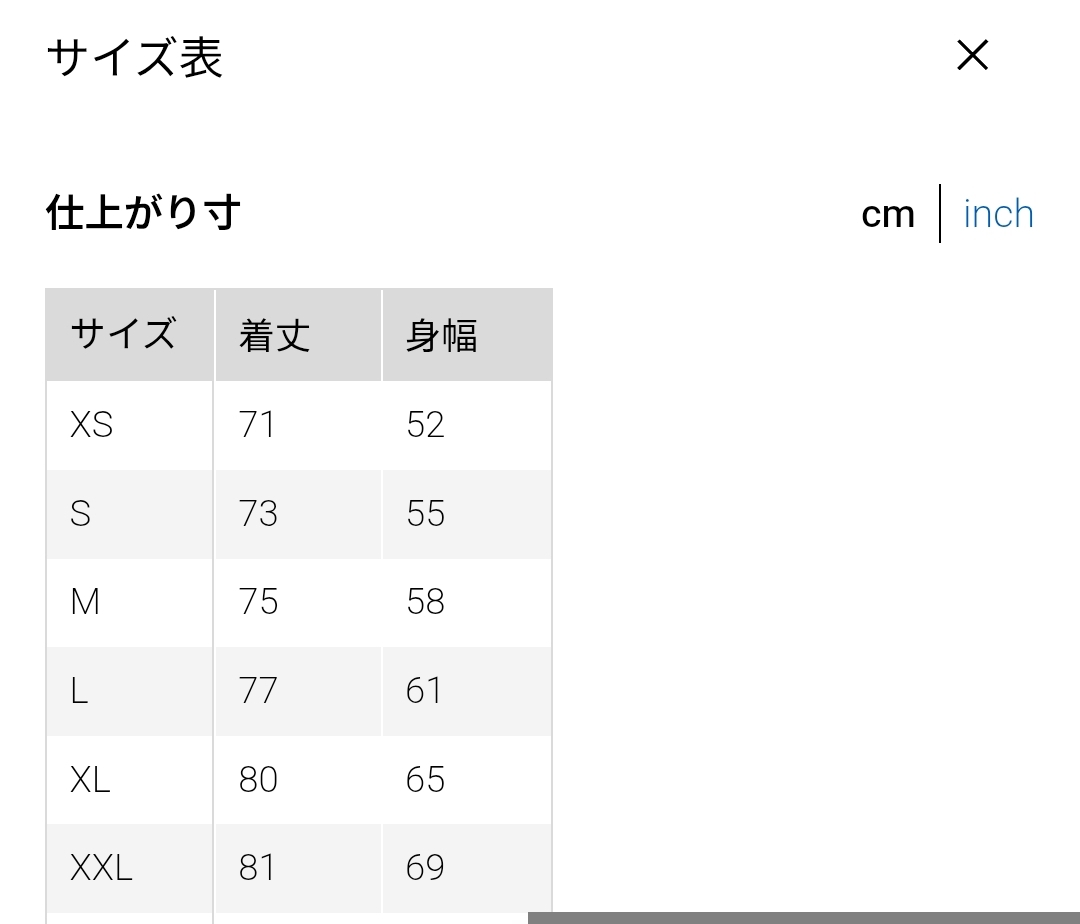The height and width of the screenshot is (924, 1080).
Task: Select the XS size row label
Action: tap(92, 425)
